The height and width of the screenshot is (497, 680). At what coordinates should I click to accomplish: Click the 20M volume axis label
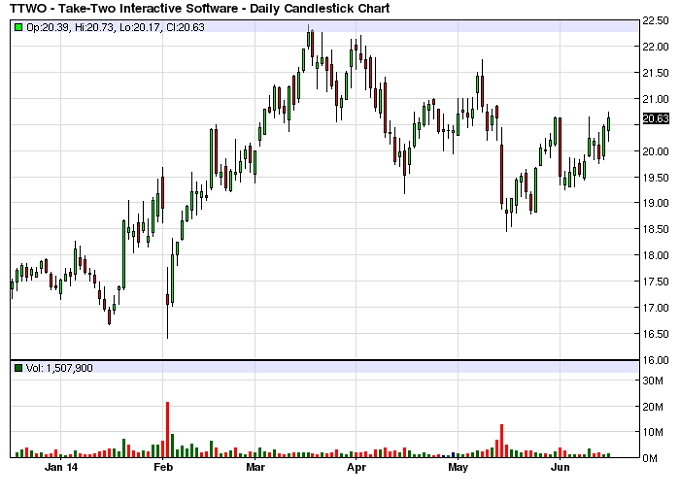tap(653, 407)
